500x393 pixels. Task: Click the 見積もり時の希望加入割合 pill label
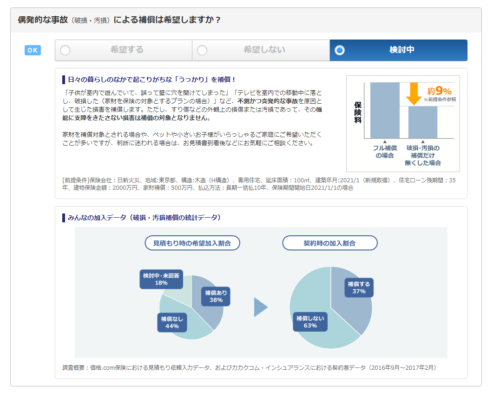[x=192, y=243]
